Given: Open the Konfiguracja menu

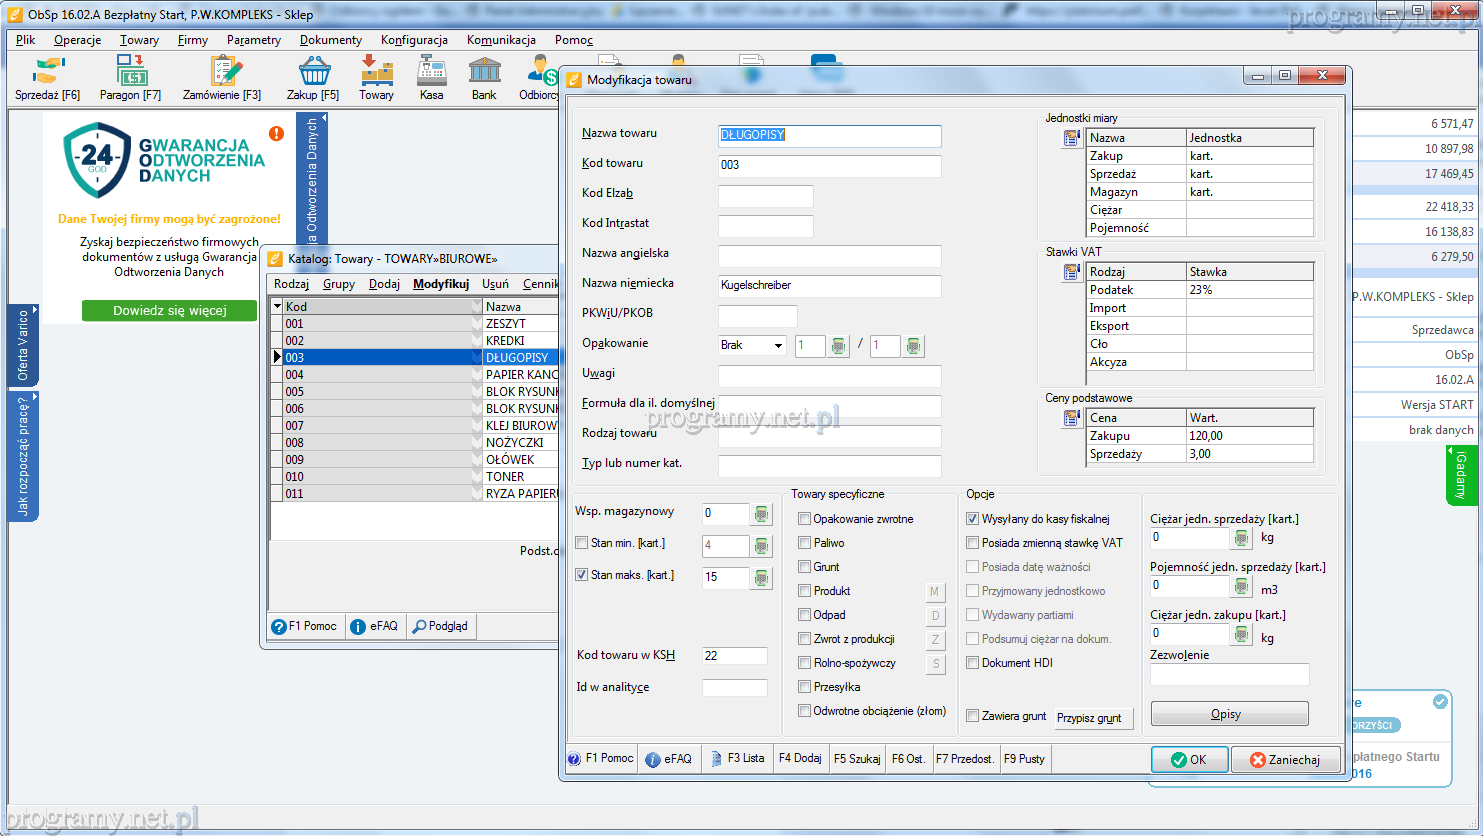Looking at the screenshot, I should click(414, 40).
